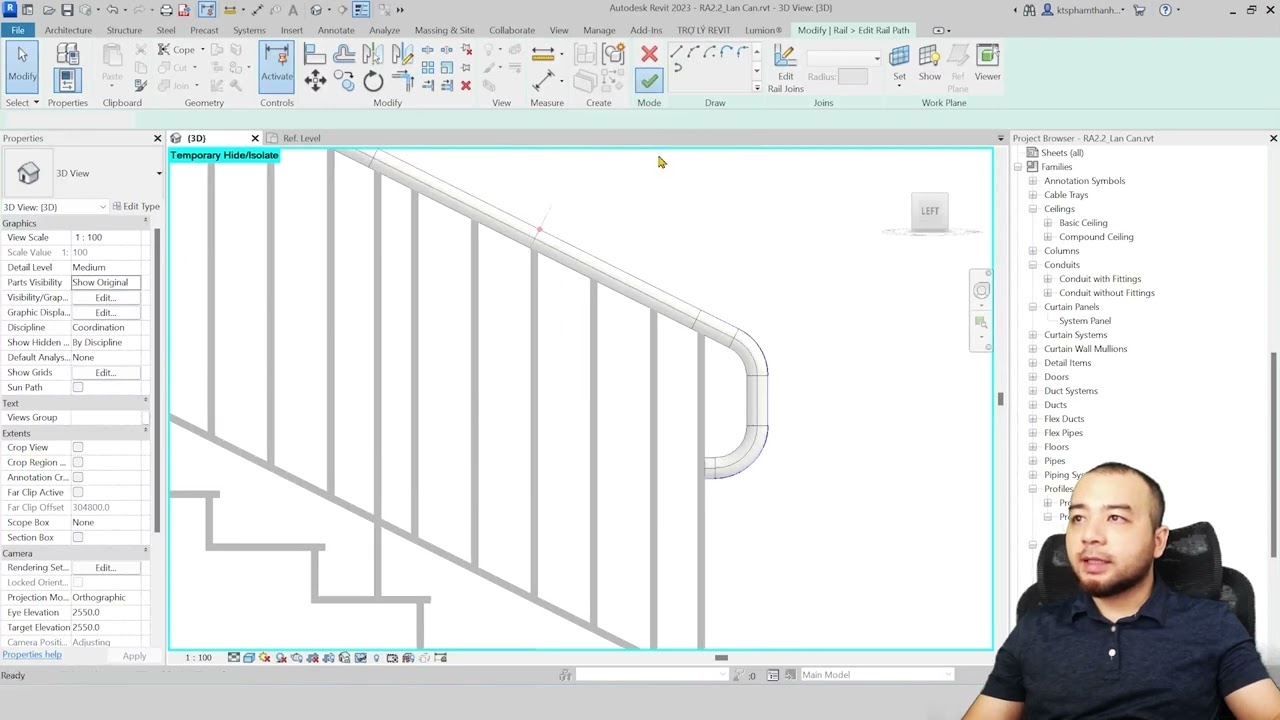This screenshot has width=1280, height=720.
Task: Click the Far Clip Offset value field
Action: [105, 507]
